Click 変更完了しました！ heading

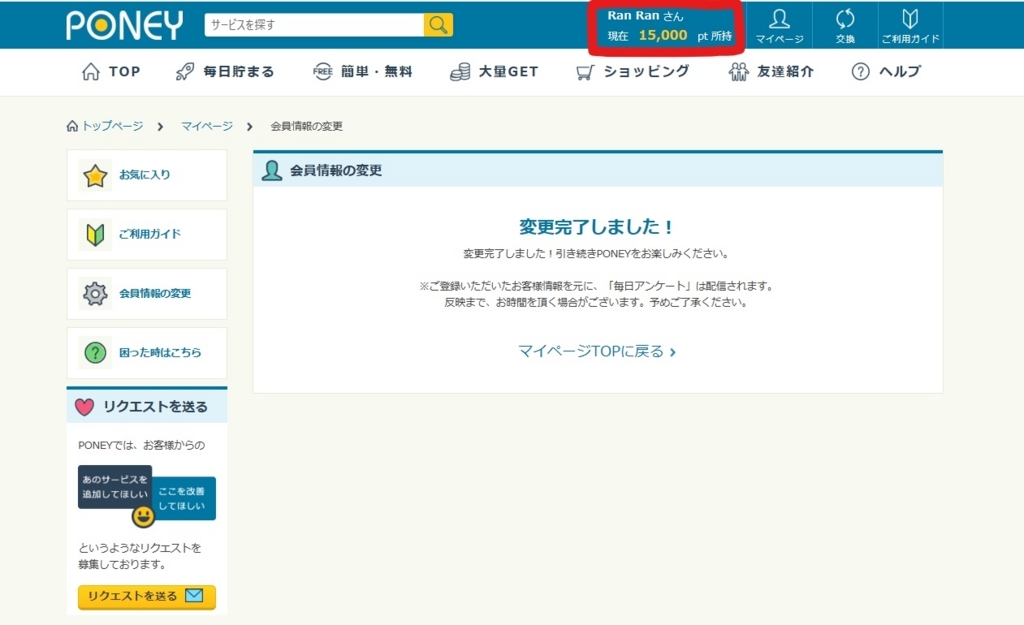click(x=597, y=227)
